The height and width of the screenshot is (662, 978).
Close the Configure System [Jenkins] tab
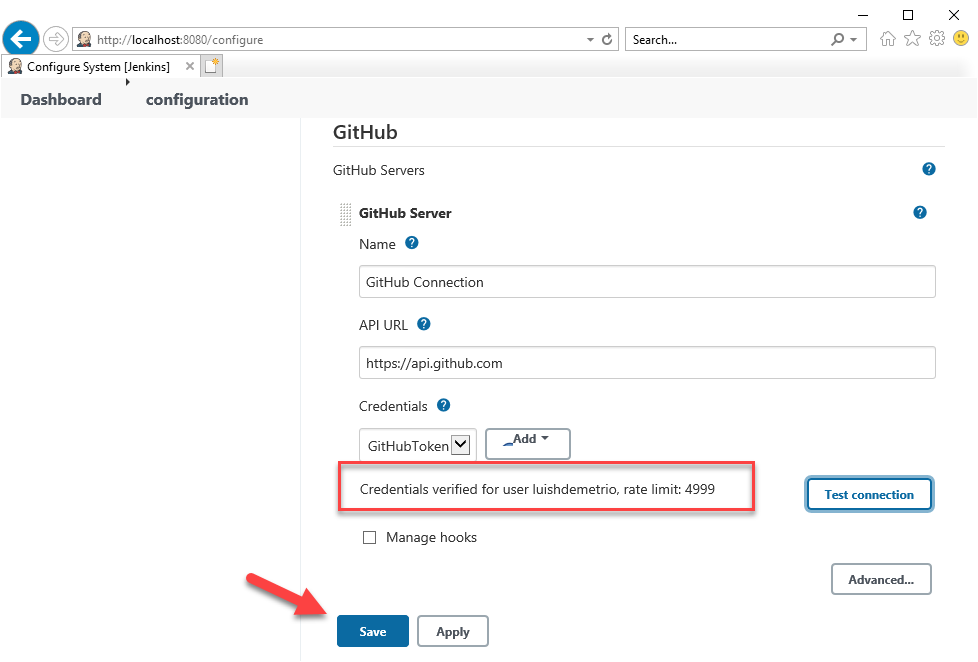tap(190, 66)
